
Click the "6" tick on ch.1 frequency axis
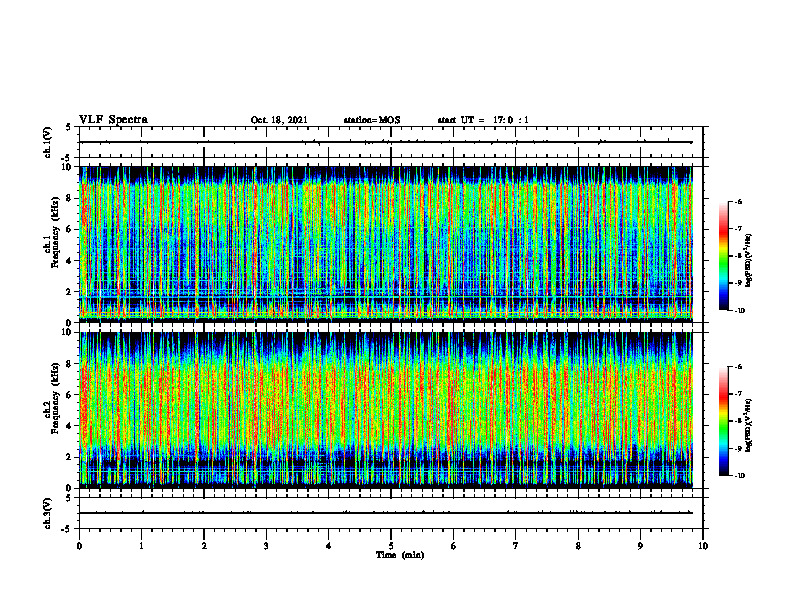[x=70, y=229]
